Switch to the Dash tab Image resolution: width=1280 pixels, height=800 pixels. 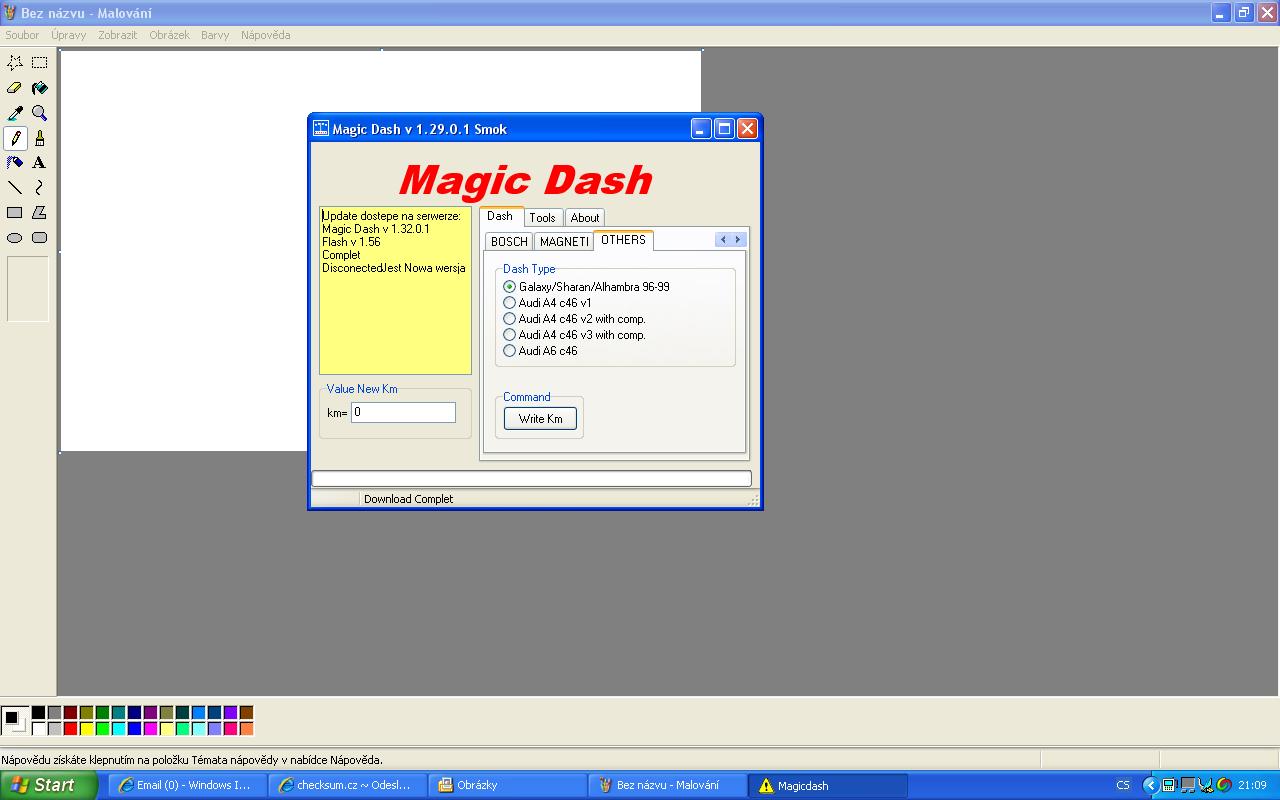[500, 216]
